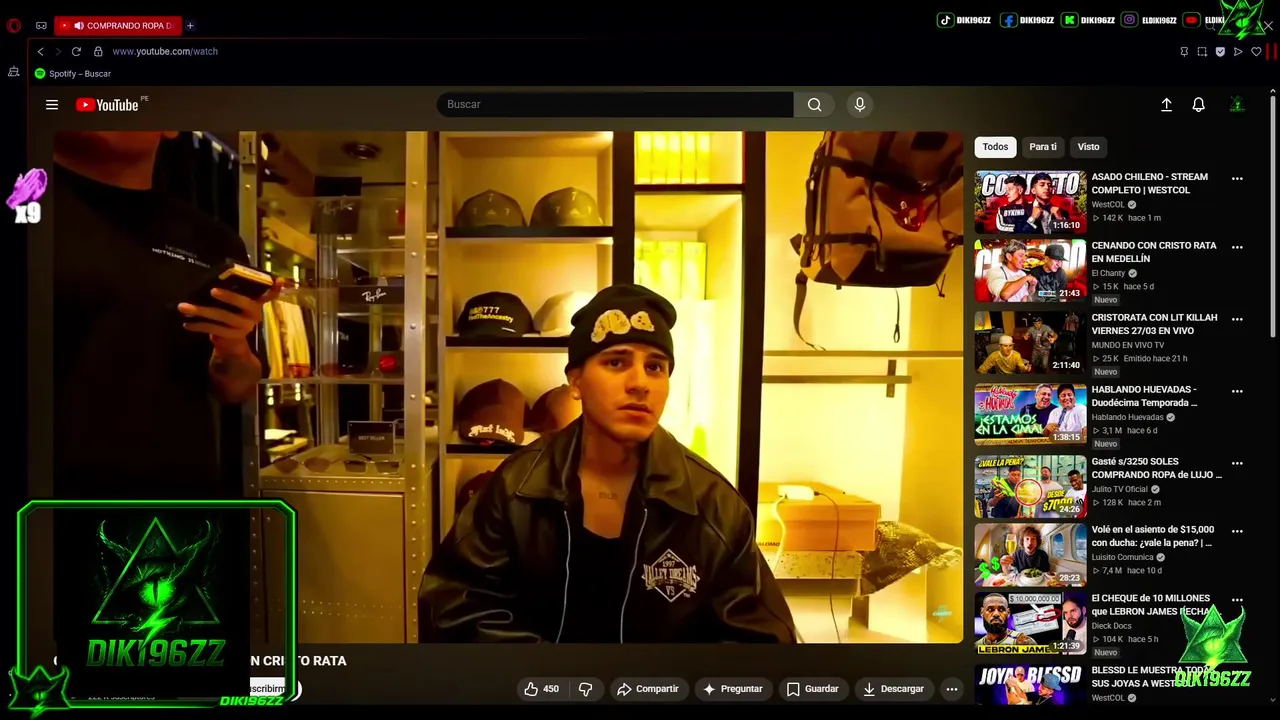This screenshot has height=720, width=1280.
Task: Click the www.youtube.com/watch address bar
Action: coord(165,51)
